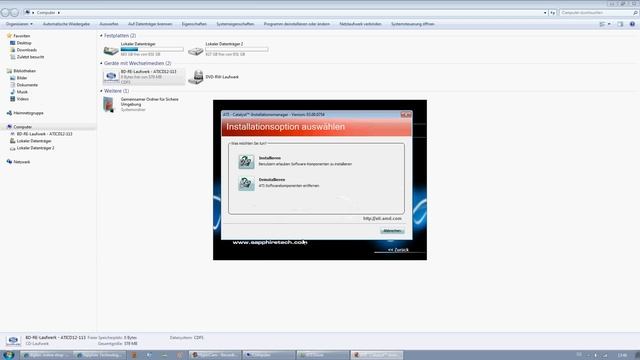Open Gemeinsamer Ordner für Sichere Umgebung icon
The width and height of the screenshot is (640, 360).
tap(109, 104)
